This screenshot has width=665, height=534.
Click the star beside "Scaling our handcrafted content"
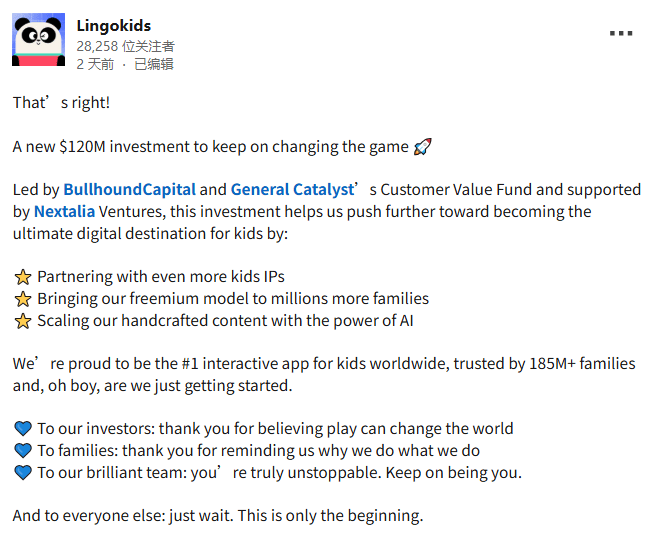[x=23, y=321]
